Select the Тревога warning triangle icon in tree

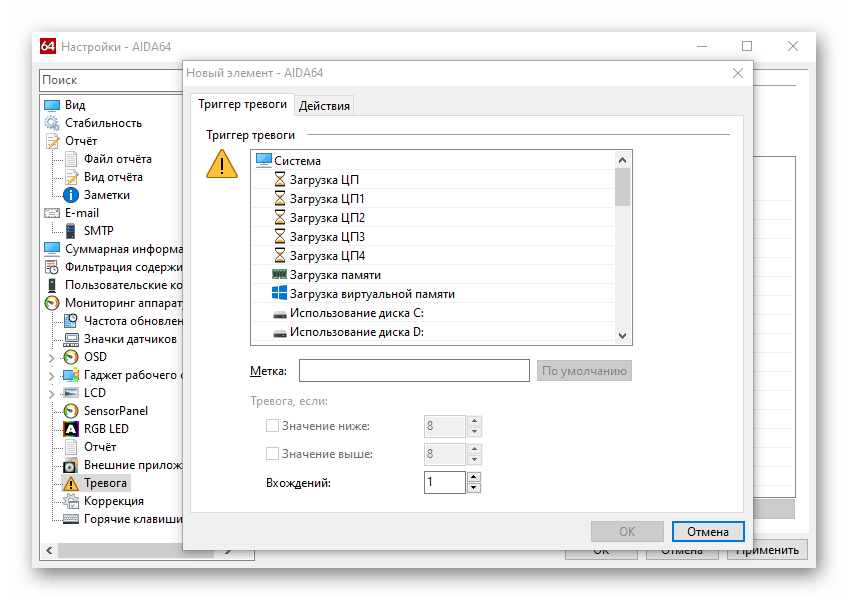(71, 483)
